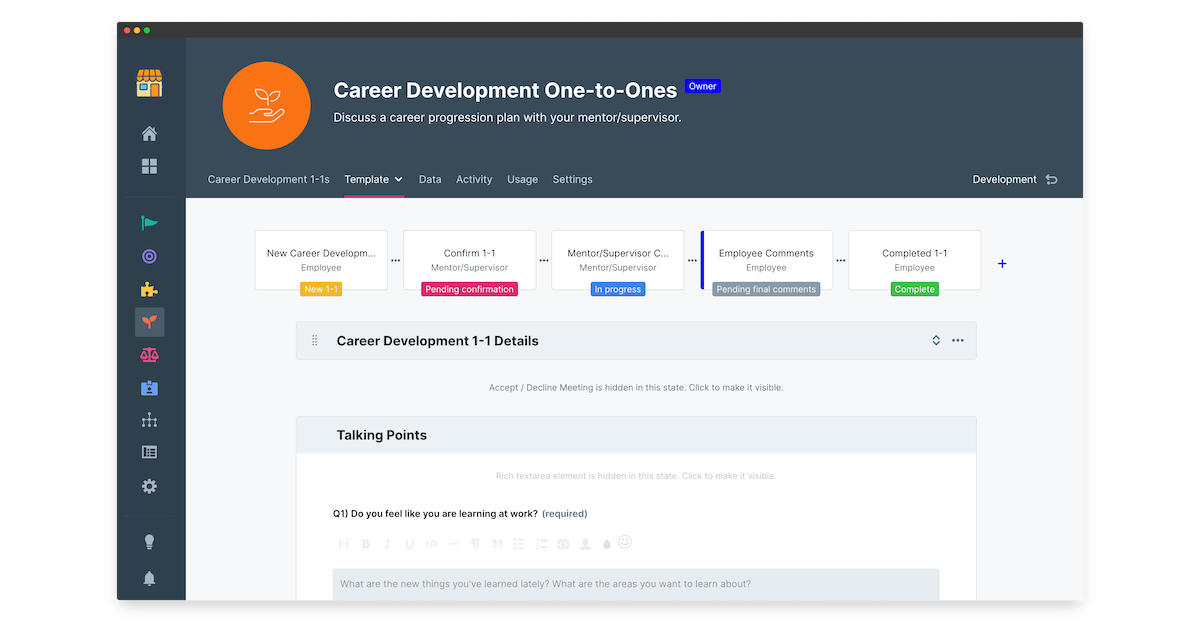Open notifications bell in sidebar
This screenshot has height=622, width=1200.
click(149, 578)
